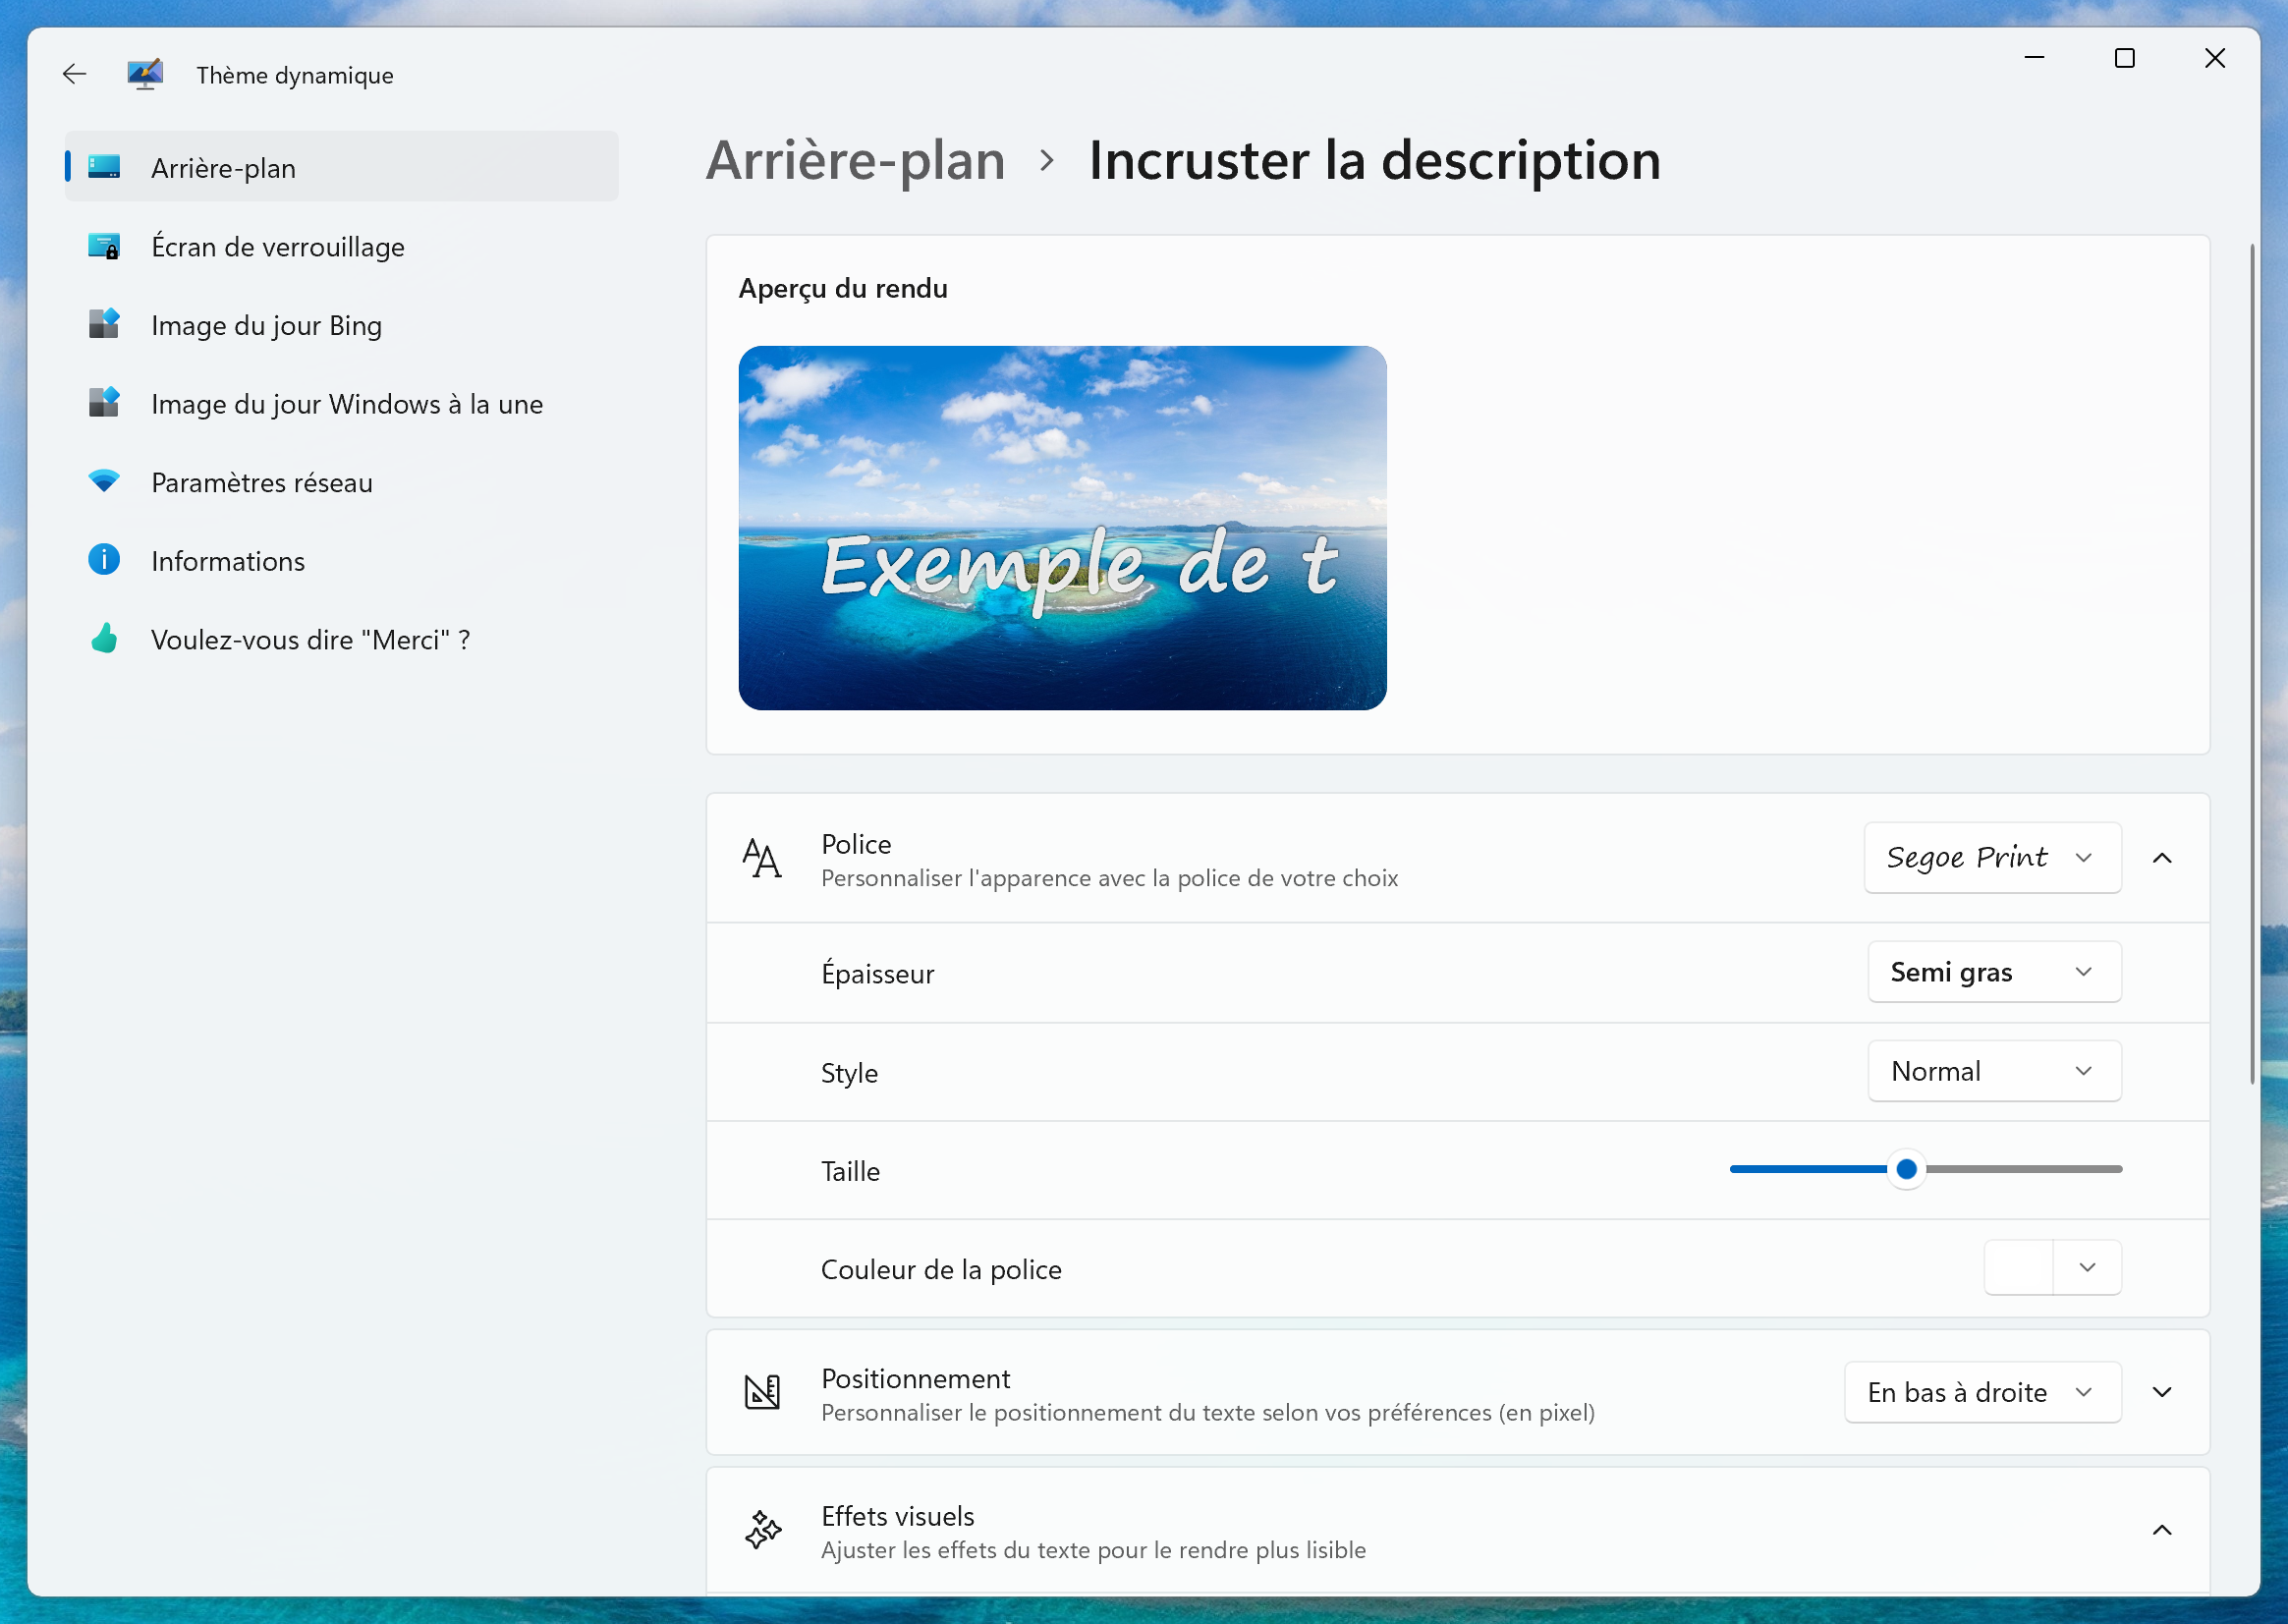Navigate back using the back arrow button

click(71, 72)
